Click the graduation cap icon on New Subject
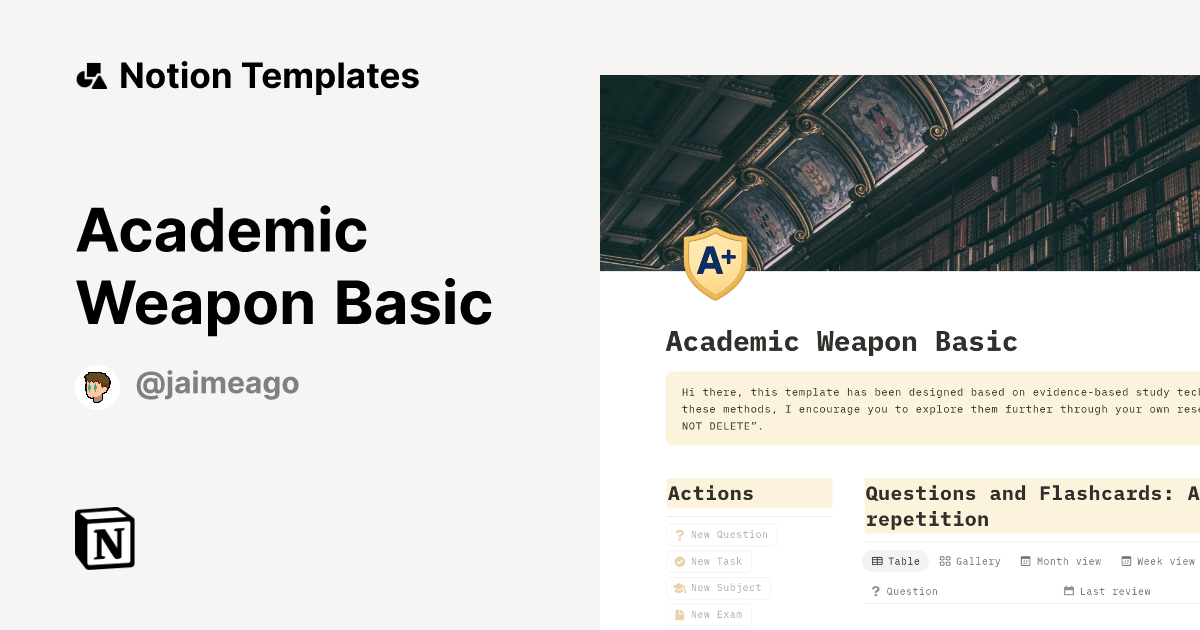The image size is (1200, 630). [680, 588]
